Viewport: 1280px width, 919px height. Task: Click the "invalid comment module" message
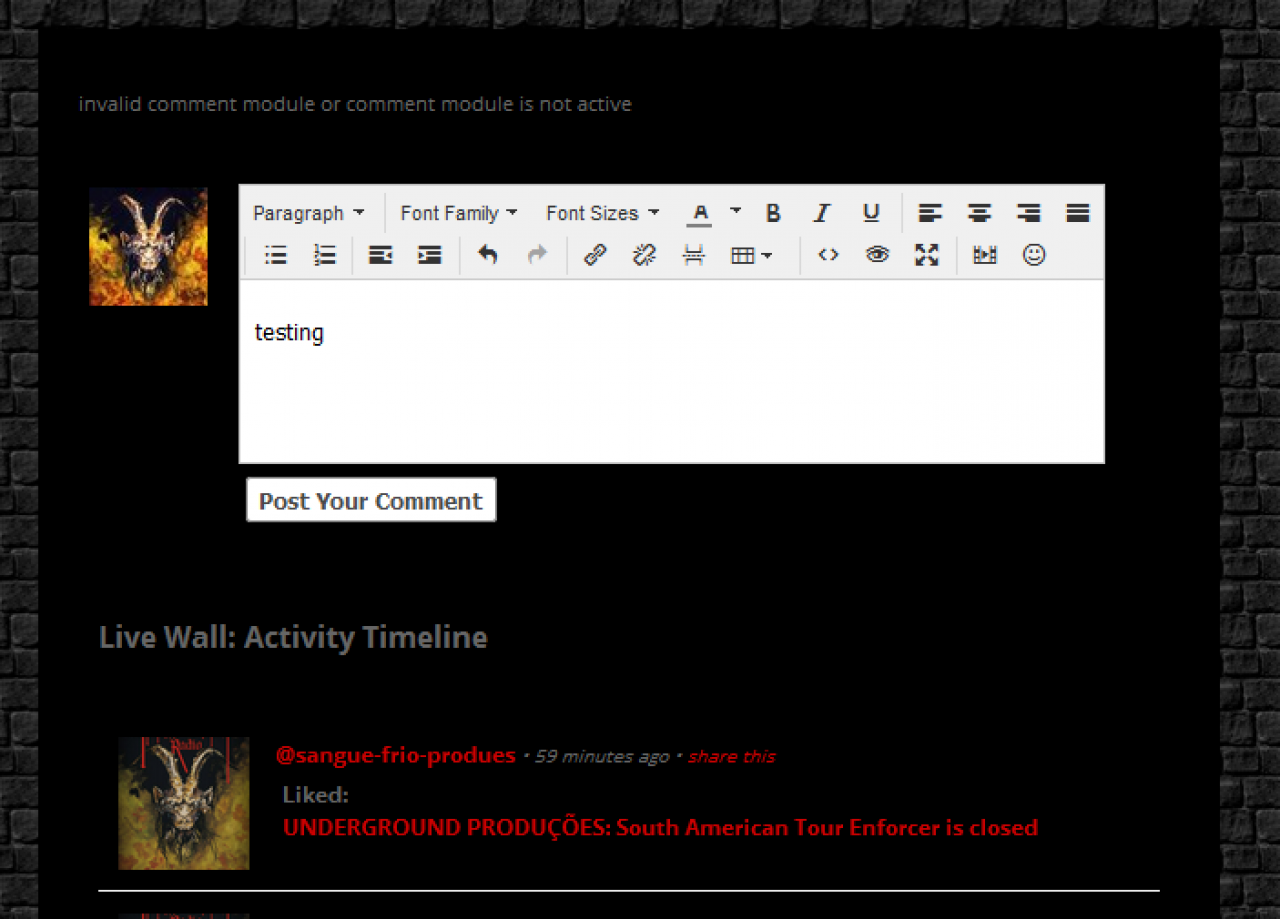pos(355,104)
